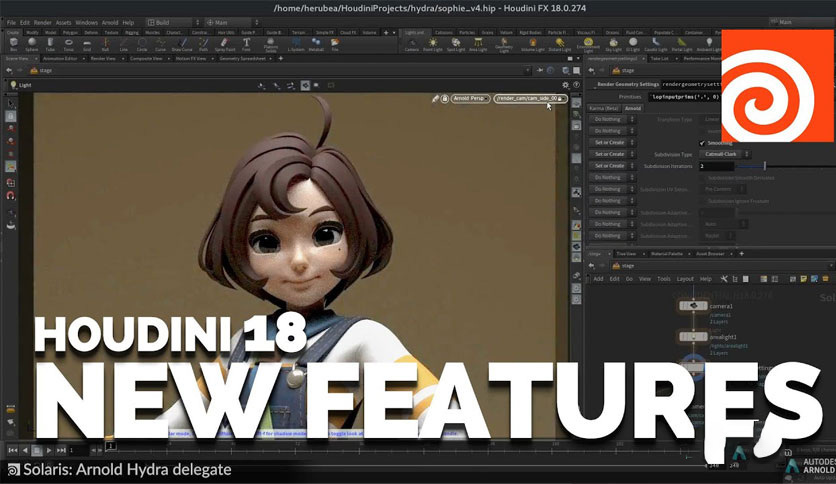This screenshot has width=836, height=484.
Task: Open the Layout menu in network editor
Action: [684, 279]
